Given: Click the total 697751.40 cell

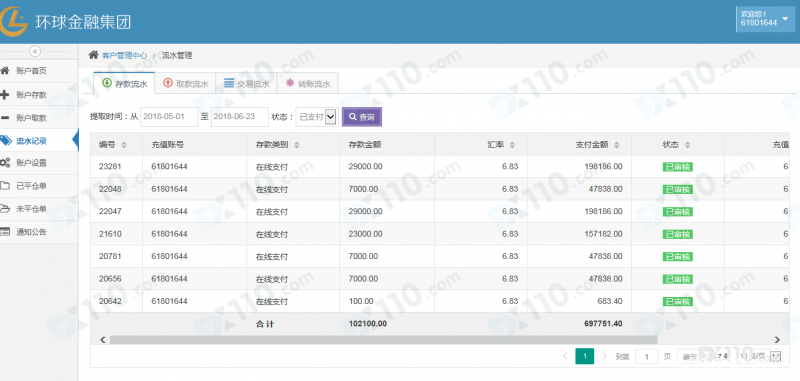Looking at the screenshot, I should pyautogui.click(x=604, y=324).
